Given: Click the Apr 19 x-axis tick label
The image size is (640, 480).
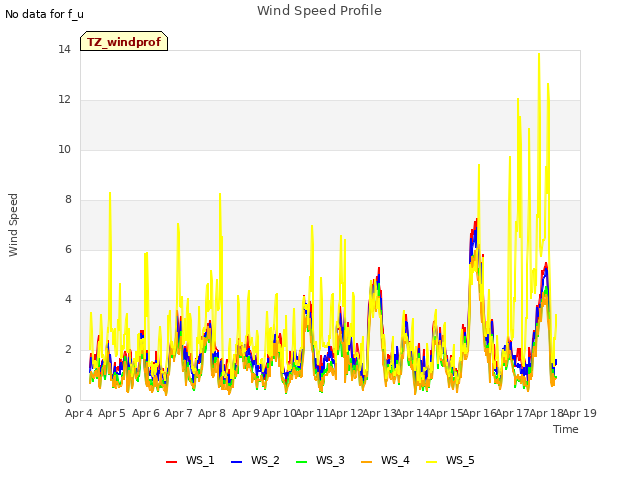Looking at the screenshot, I should [x=580, y=413].
